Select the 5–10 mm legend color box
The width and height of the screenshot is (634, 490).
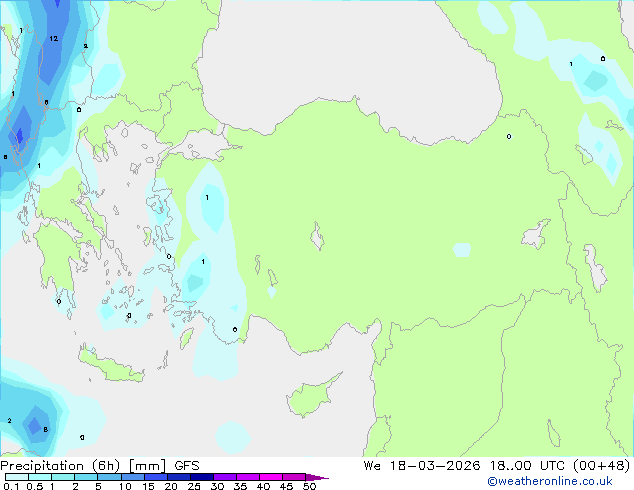tap(109, 477)
